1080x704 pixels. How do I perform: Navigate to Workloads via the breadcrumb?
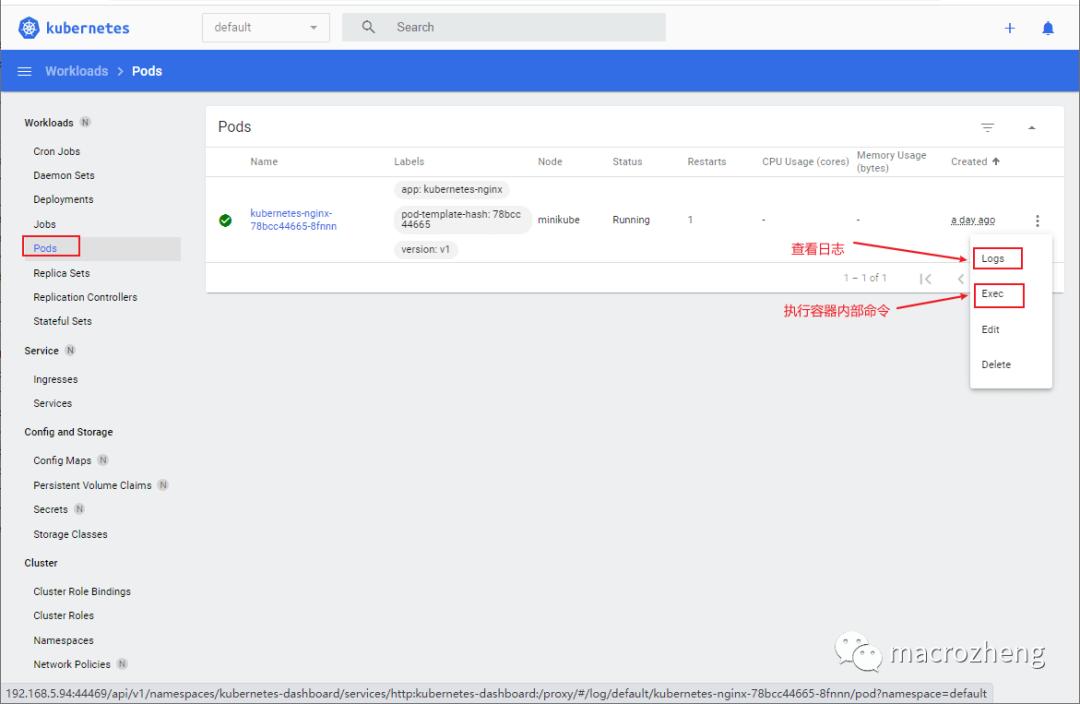[76, 70]
